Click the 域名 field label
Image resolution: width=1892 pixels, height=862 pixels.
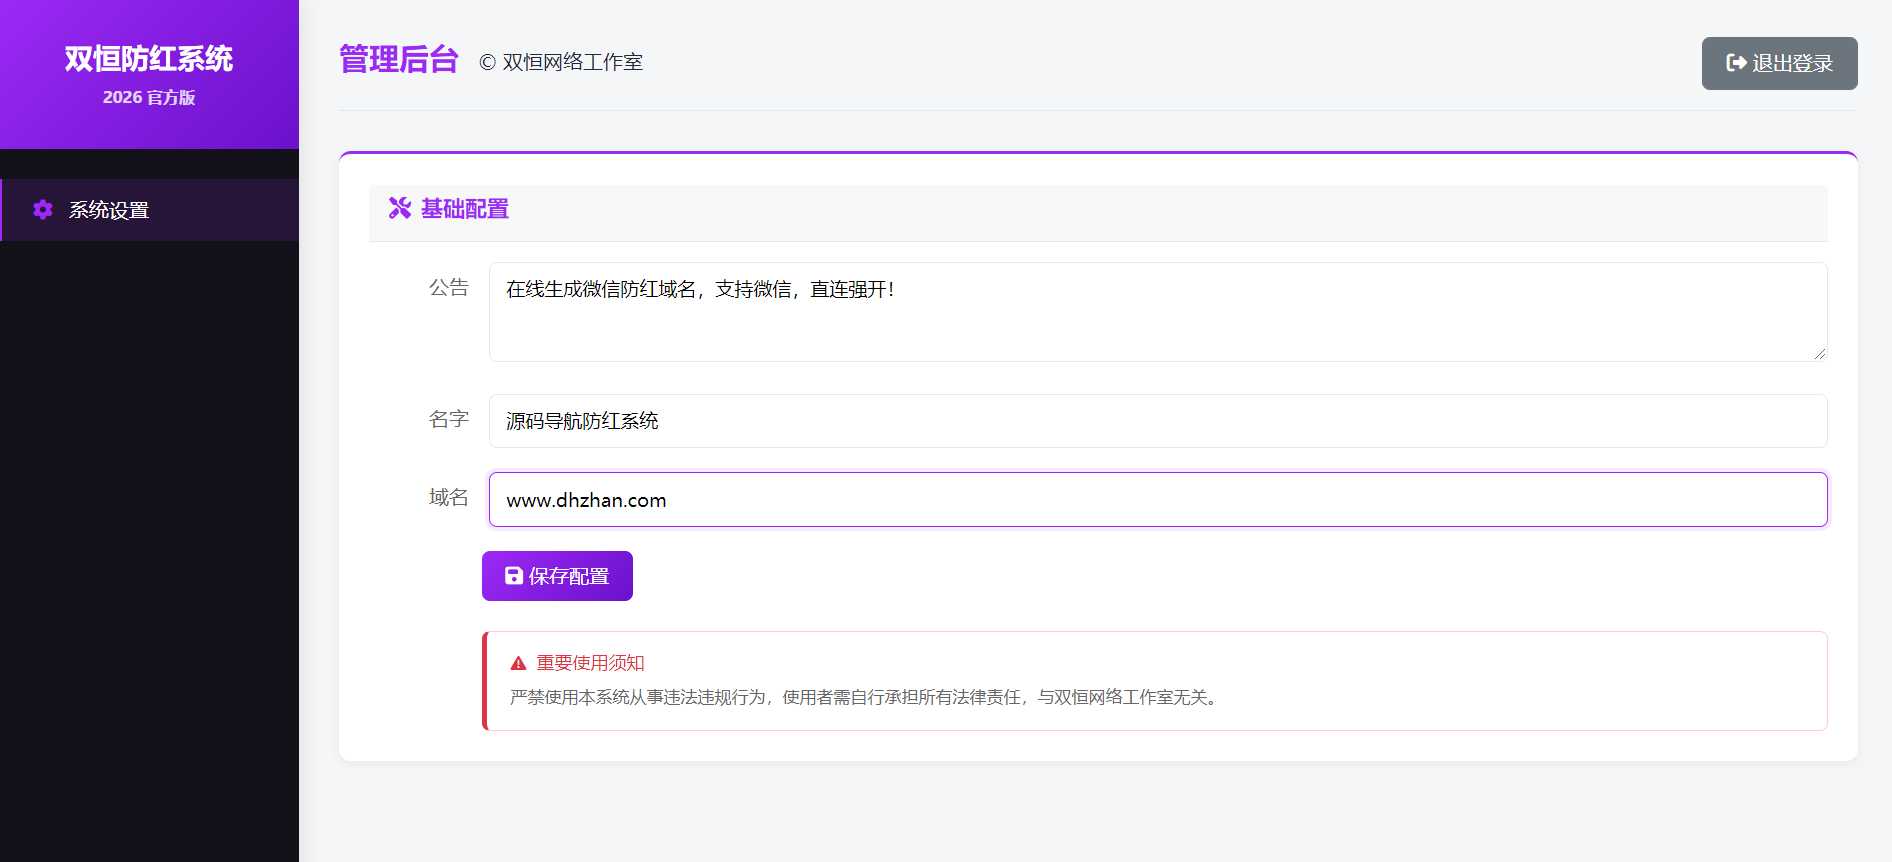point(448,497)
